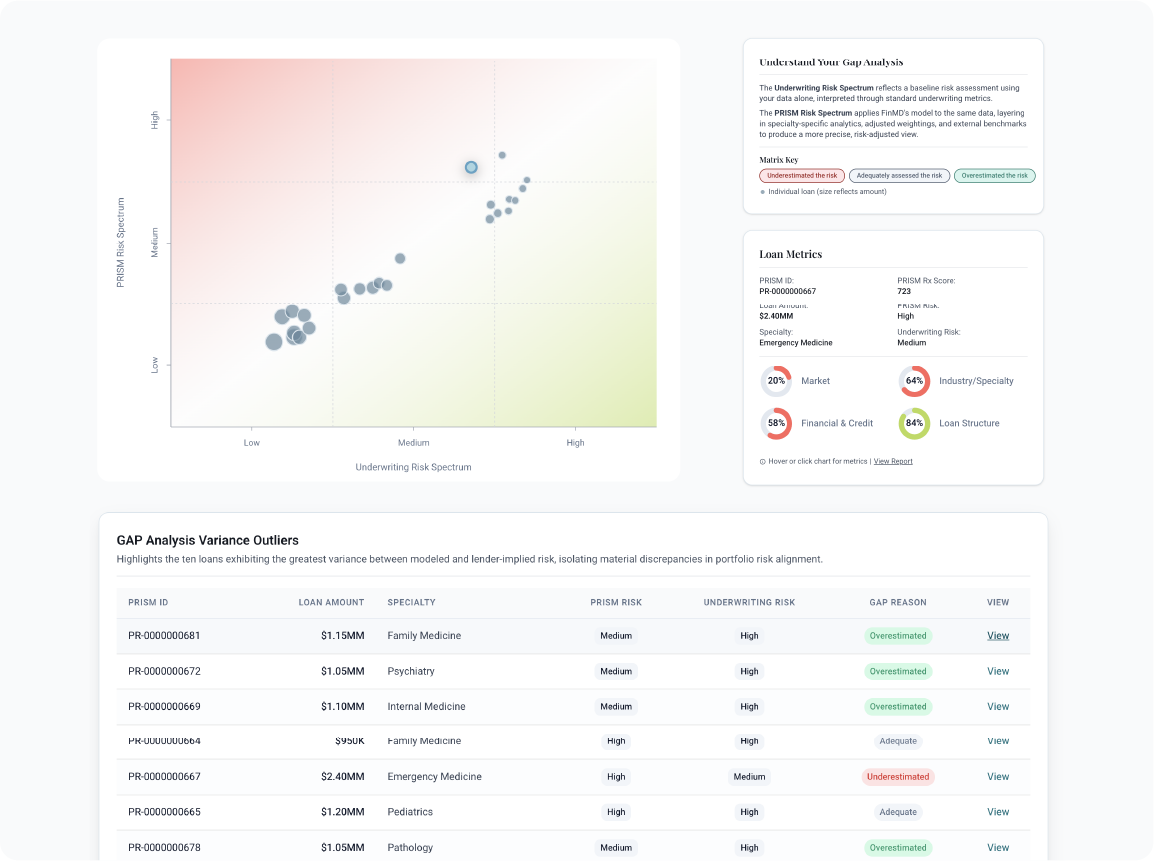Sort the table by LOAN AMOUNT column
Screen dimensions: 1154x861
(x=332, y=602)
